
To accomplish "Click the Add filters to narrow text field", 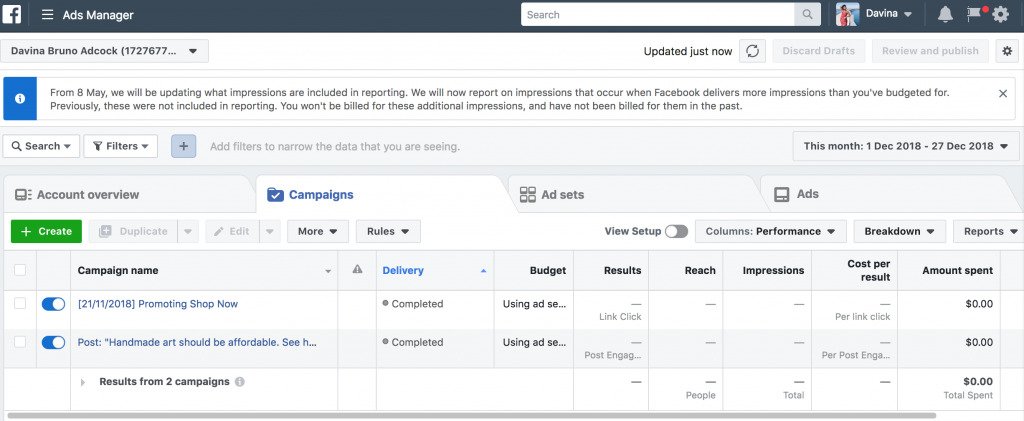I will click(335, 146).
